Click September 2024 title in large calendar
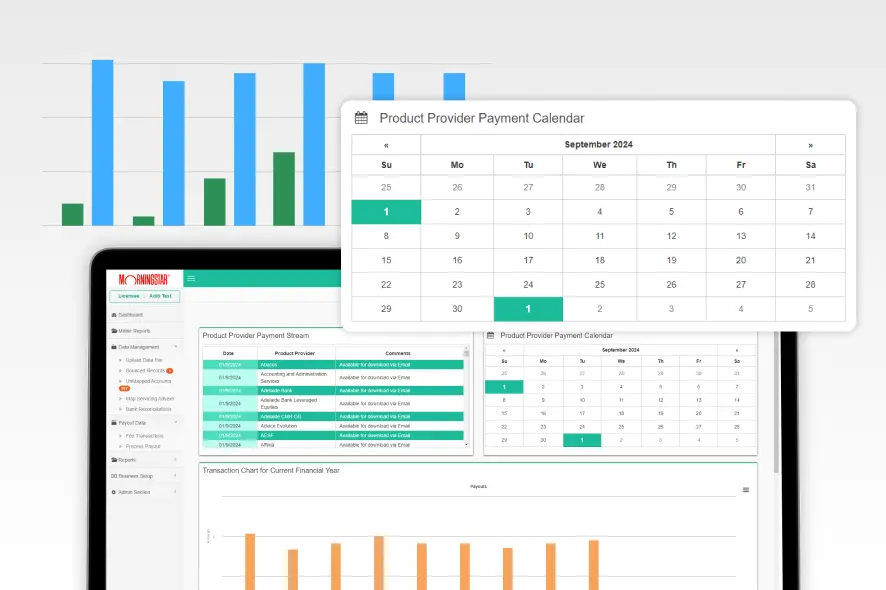The height and width of the screenshot is (590, 886). pos(598,145)
